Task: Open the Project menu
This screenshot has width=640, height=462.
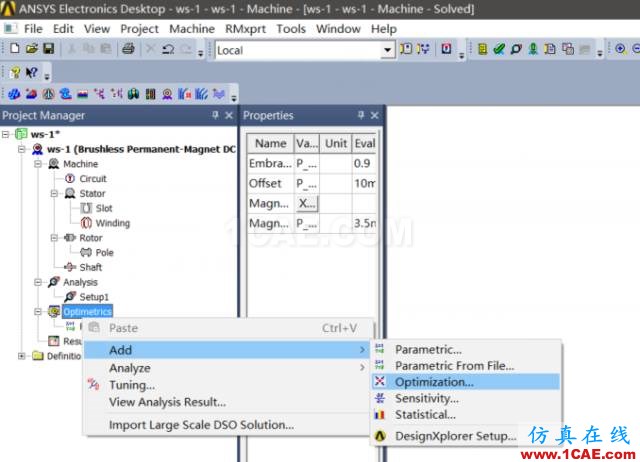Action: coord(139,29)
